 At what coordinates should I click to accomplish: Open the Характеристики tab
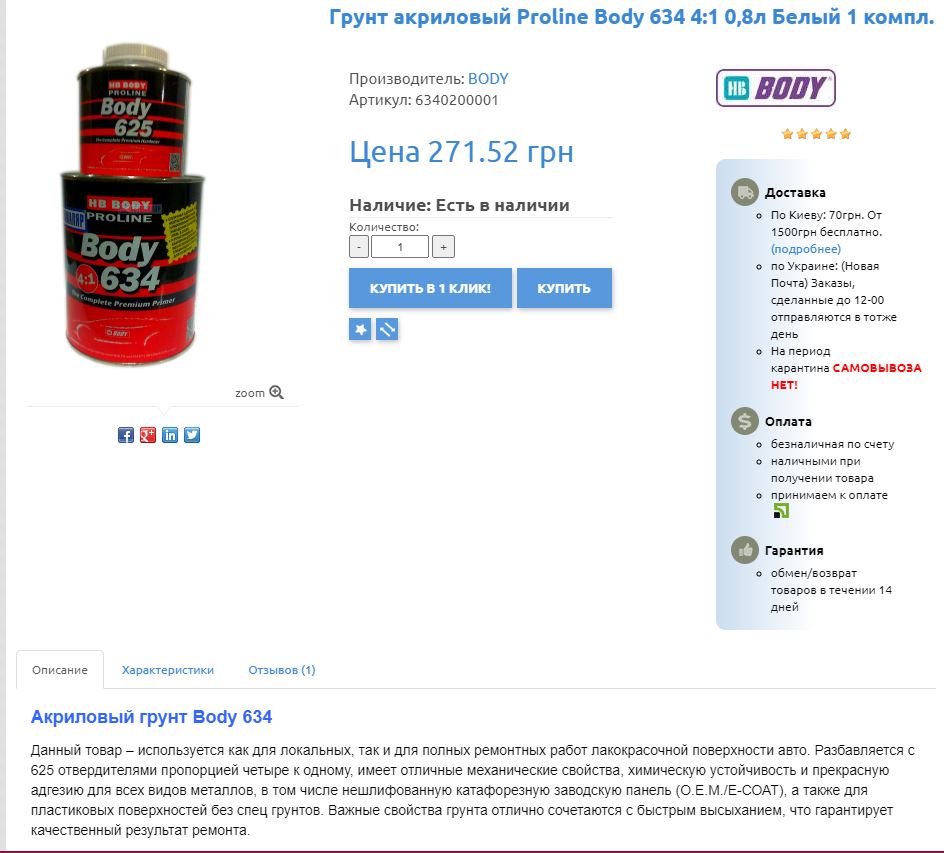coord(167,670)
